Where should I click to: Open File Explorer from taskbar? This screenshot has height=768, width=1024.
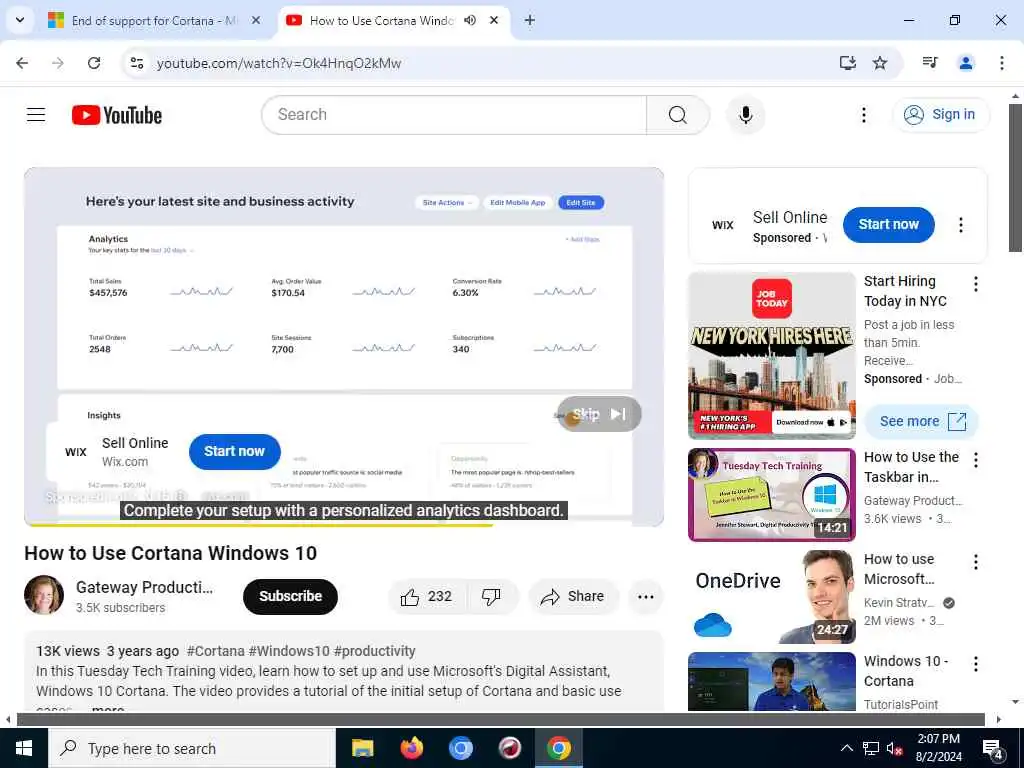[362, 748]
